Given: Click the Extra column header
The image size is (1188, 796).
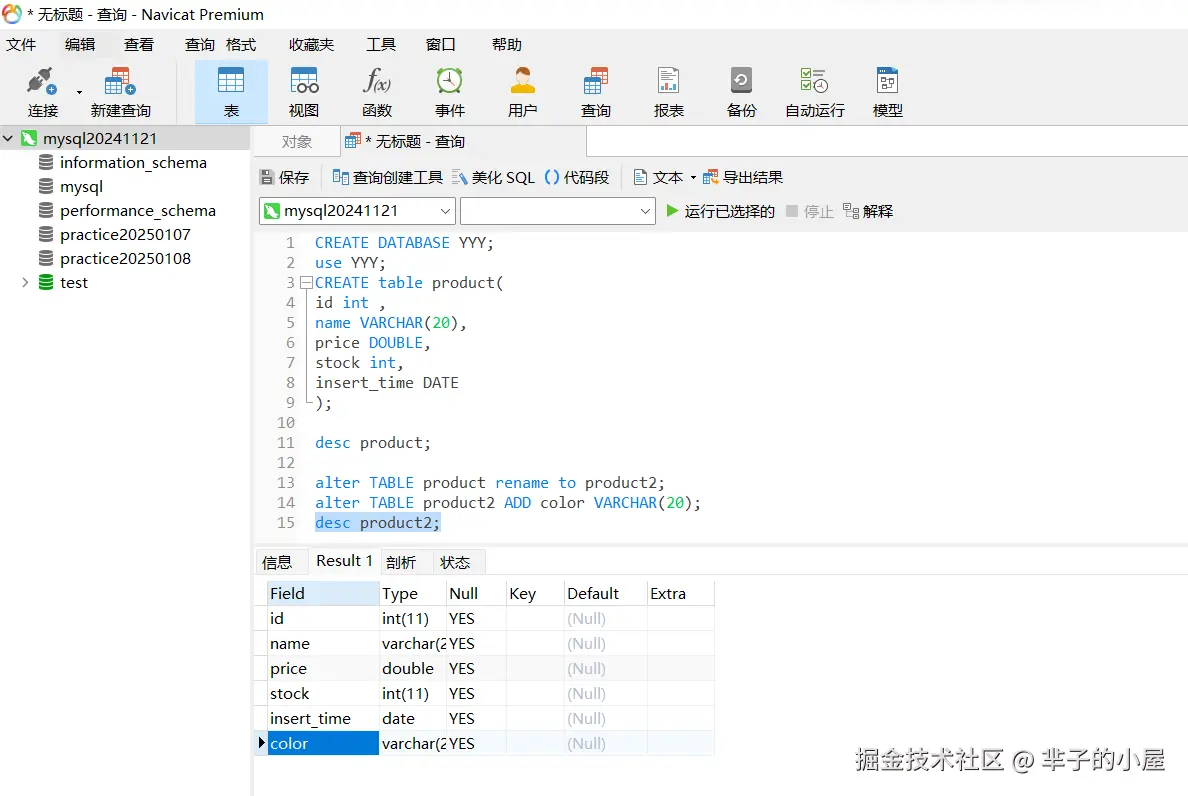Looking at the screenshot, I should coord(680,594).
